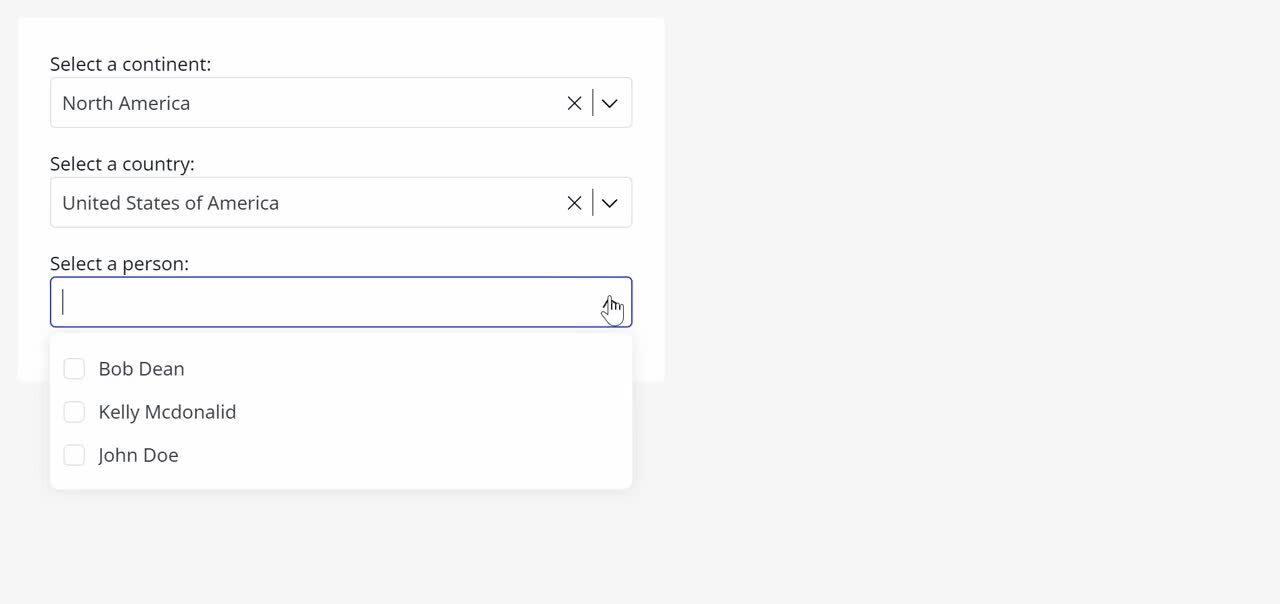Viewport: 1280px width, 604px height.
Task: Clear the North America continent selection
Action: [574, 103]
